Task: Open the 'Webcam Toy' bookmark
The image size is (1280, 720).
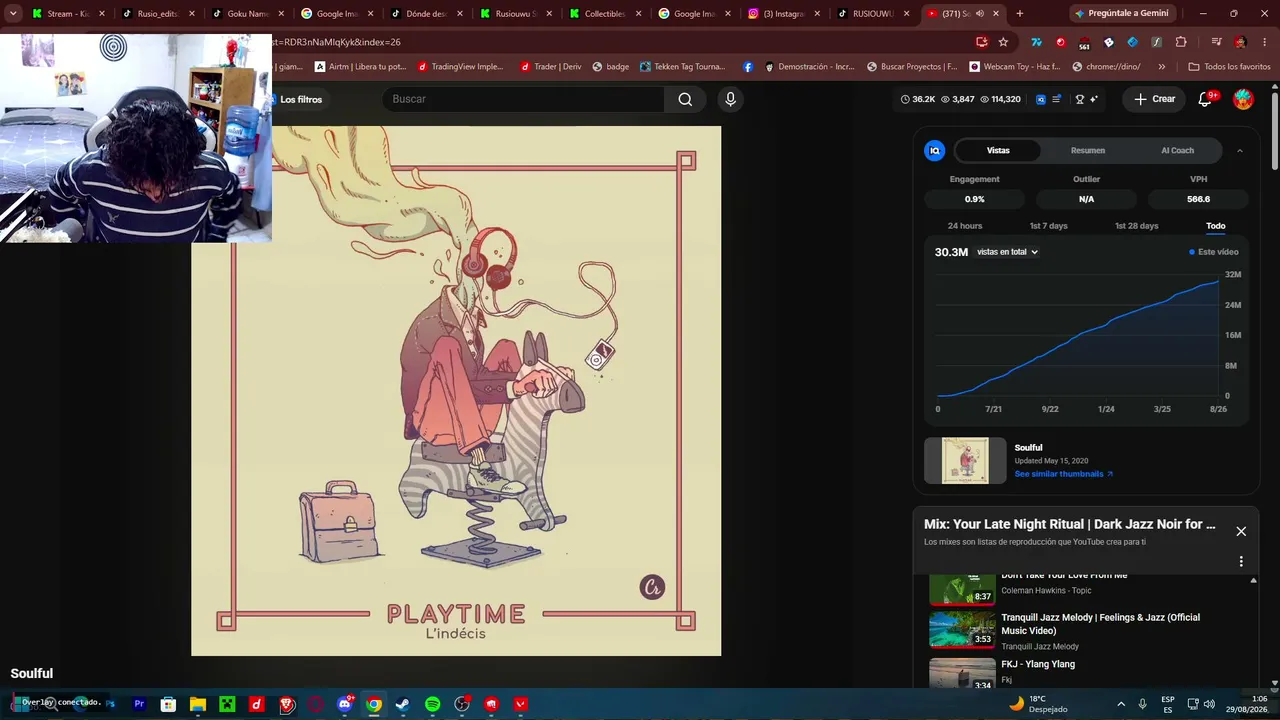Action: tap(1015, 67)
